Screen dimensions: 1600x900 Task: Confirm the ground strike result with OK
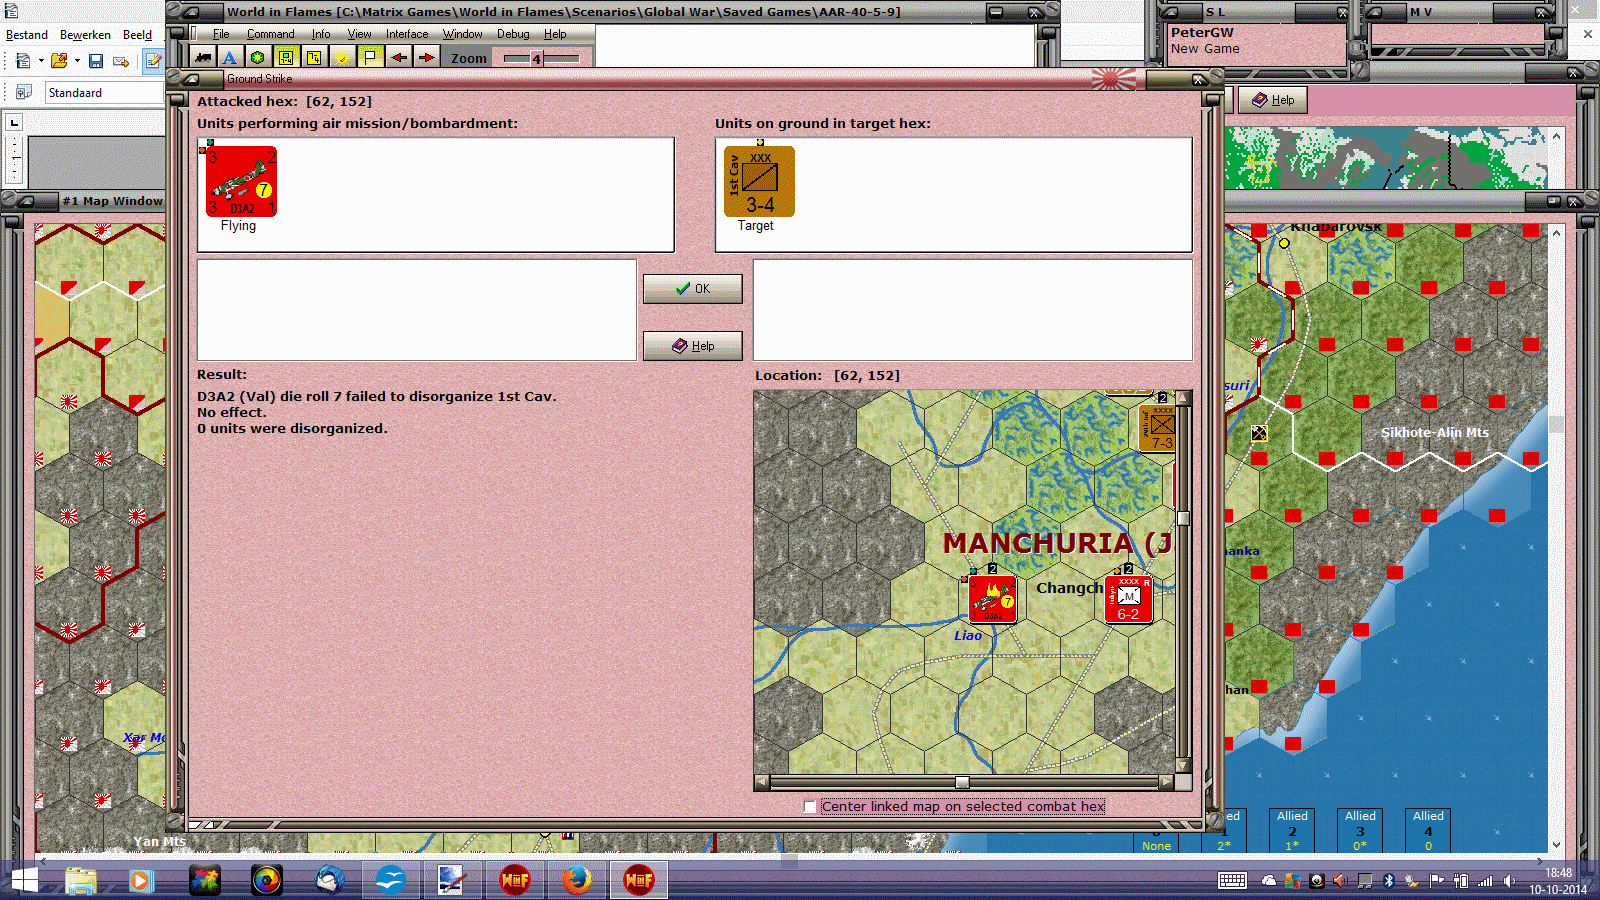[693, 289]
